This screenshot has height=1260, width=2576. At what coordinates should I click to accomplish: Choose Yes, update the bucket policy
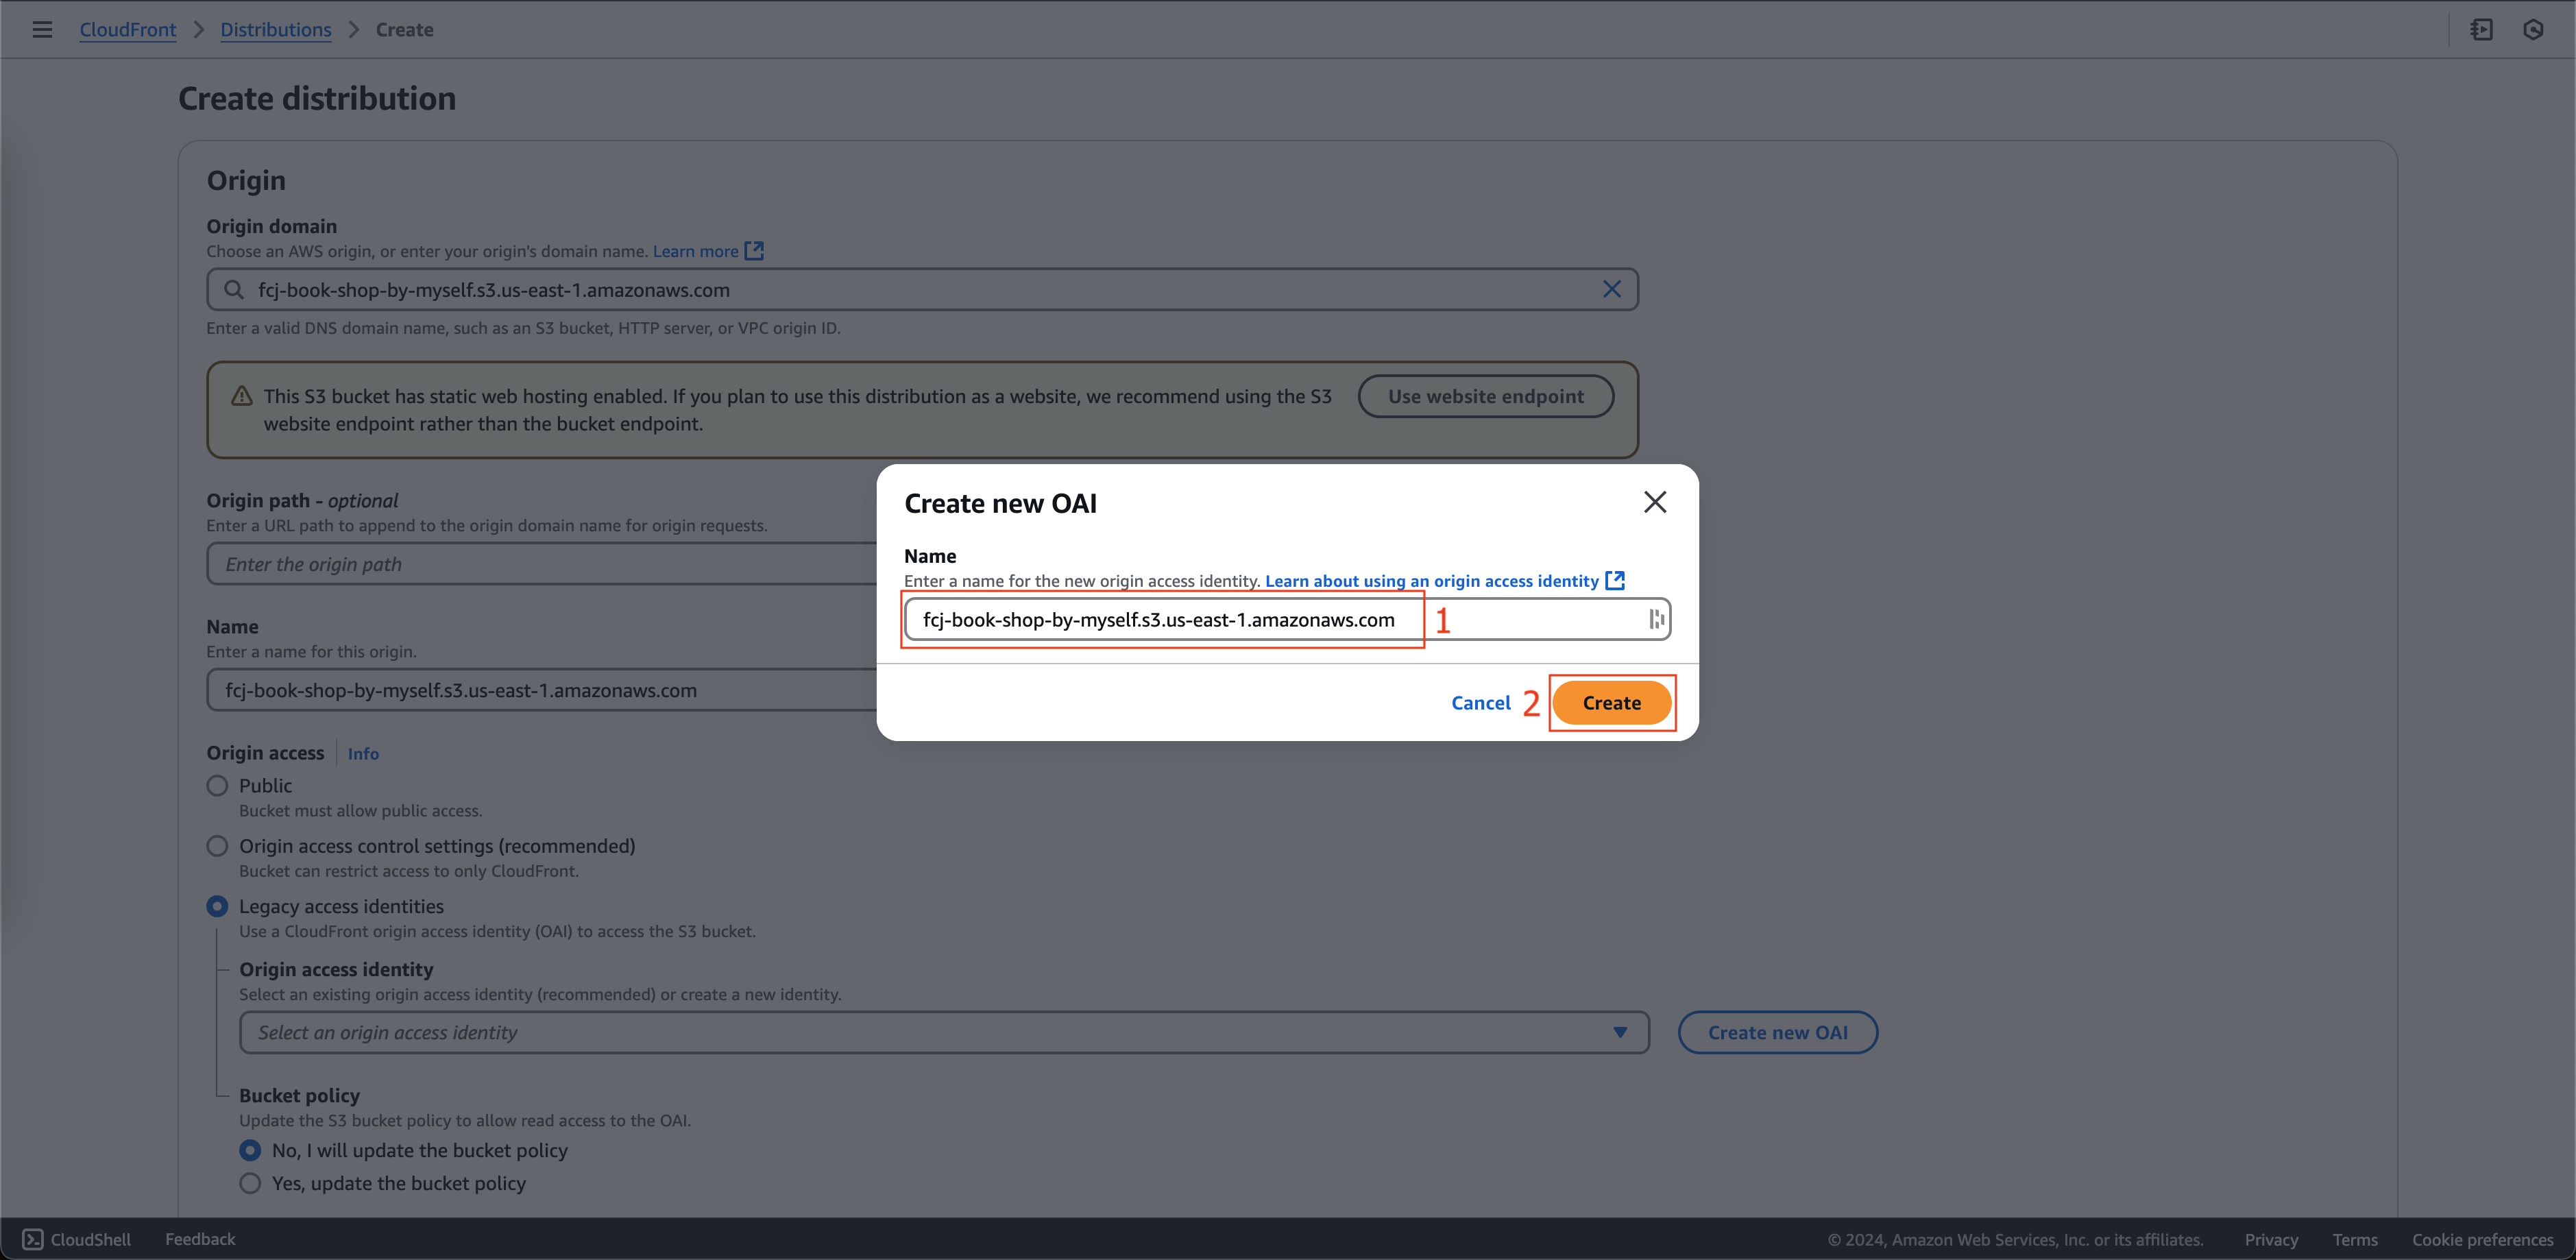click(x=250, y=1183)
